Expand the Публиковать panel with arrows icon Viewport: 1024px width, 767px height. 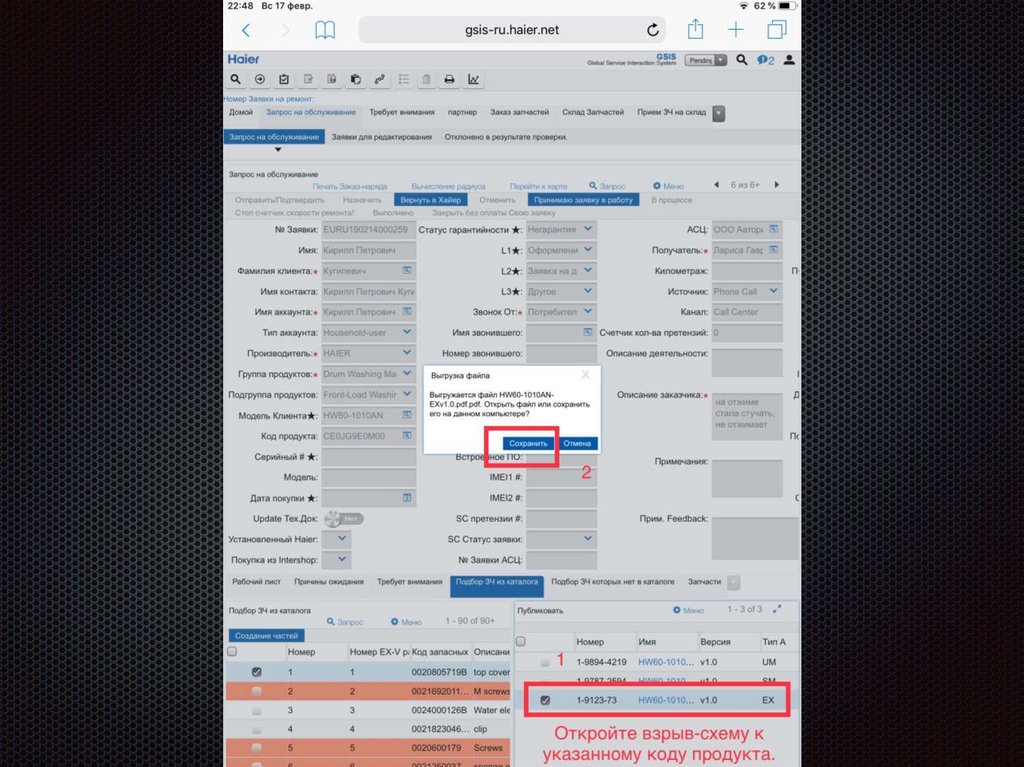coord(776,610)
